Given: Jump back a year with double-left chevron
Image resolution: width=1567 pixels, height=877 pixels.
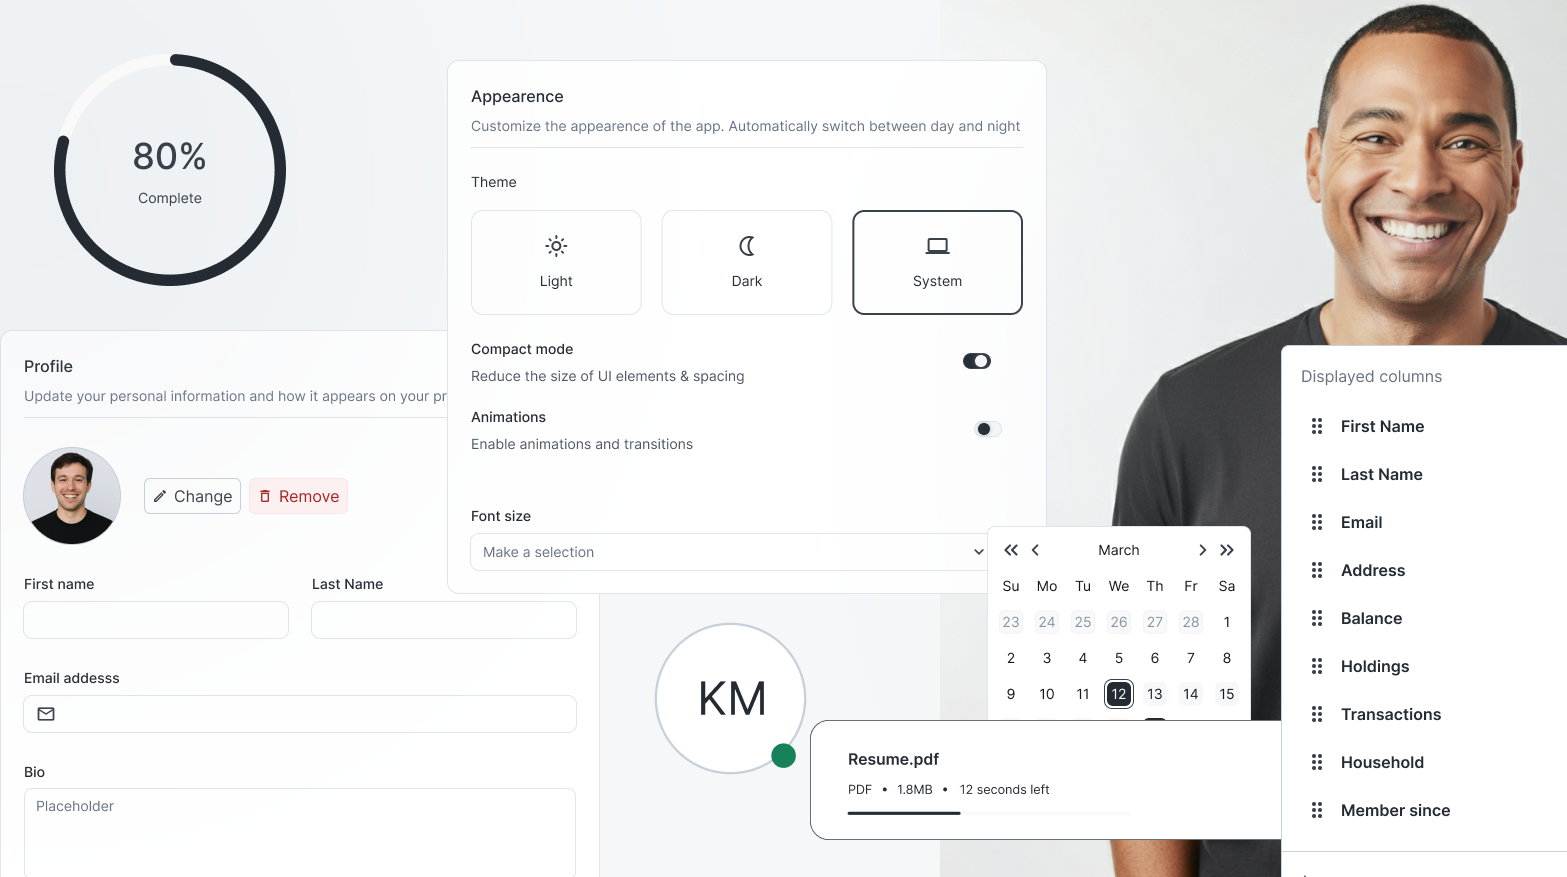Looking at the screenshot, I should [x=1010, y=549].
